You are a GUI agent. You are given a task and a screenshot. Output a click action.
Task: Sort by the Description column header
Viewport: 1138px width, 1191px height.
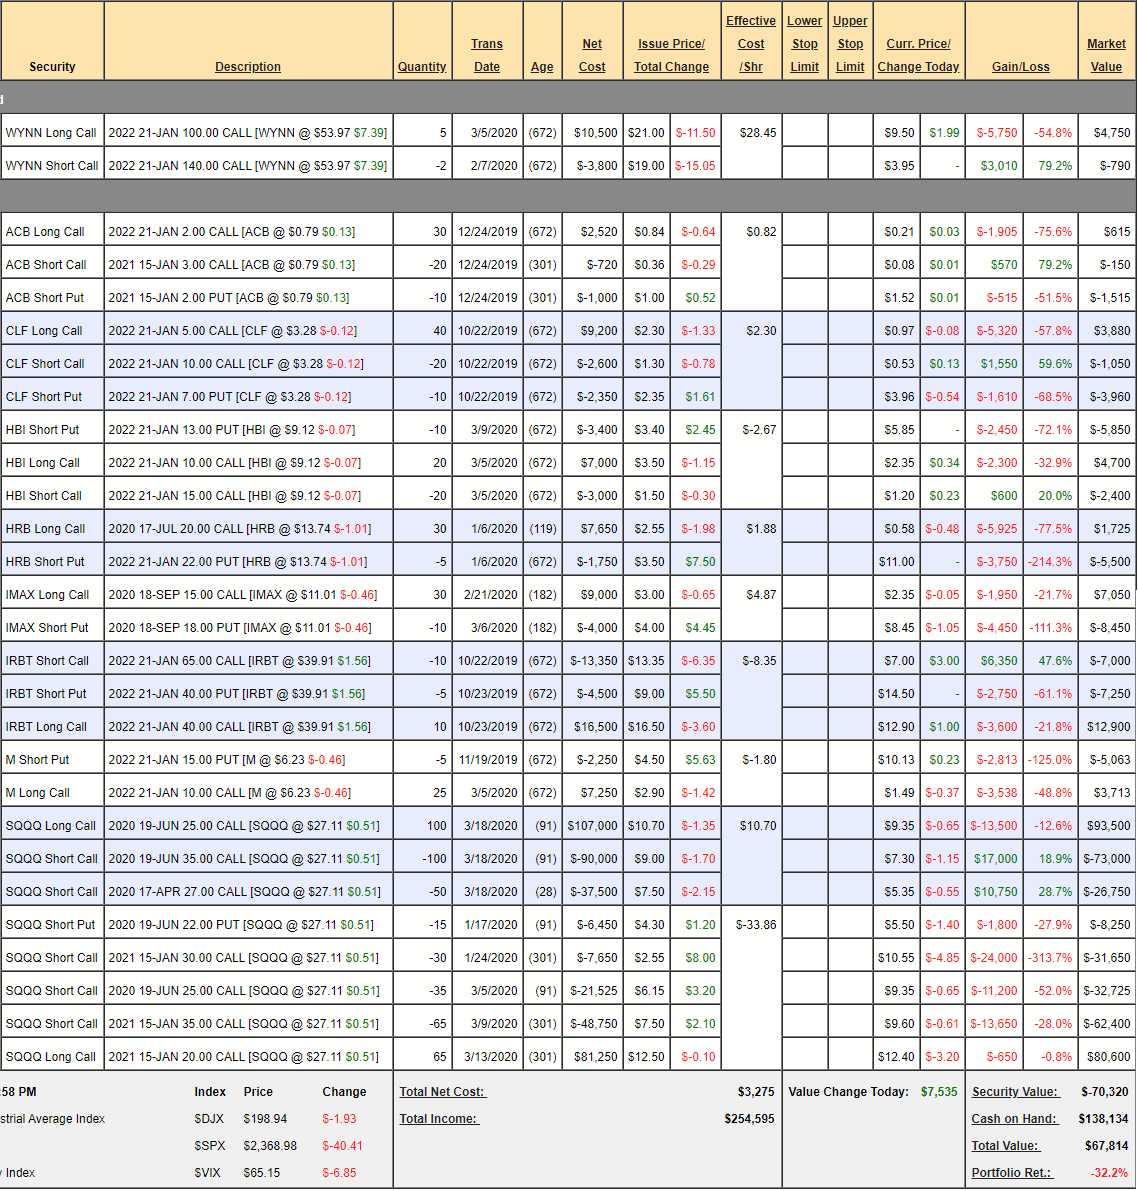(x=247, y=67)
